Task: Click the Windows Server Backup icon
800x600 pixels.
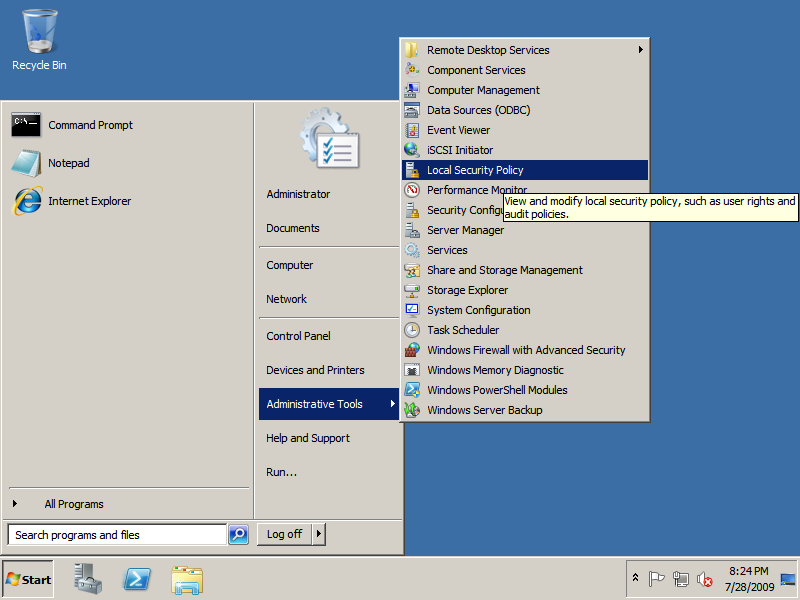Action: [x=412, y=410]
